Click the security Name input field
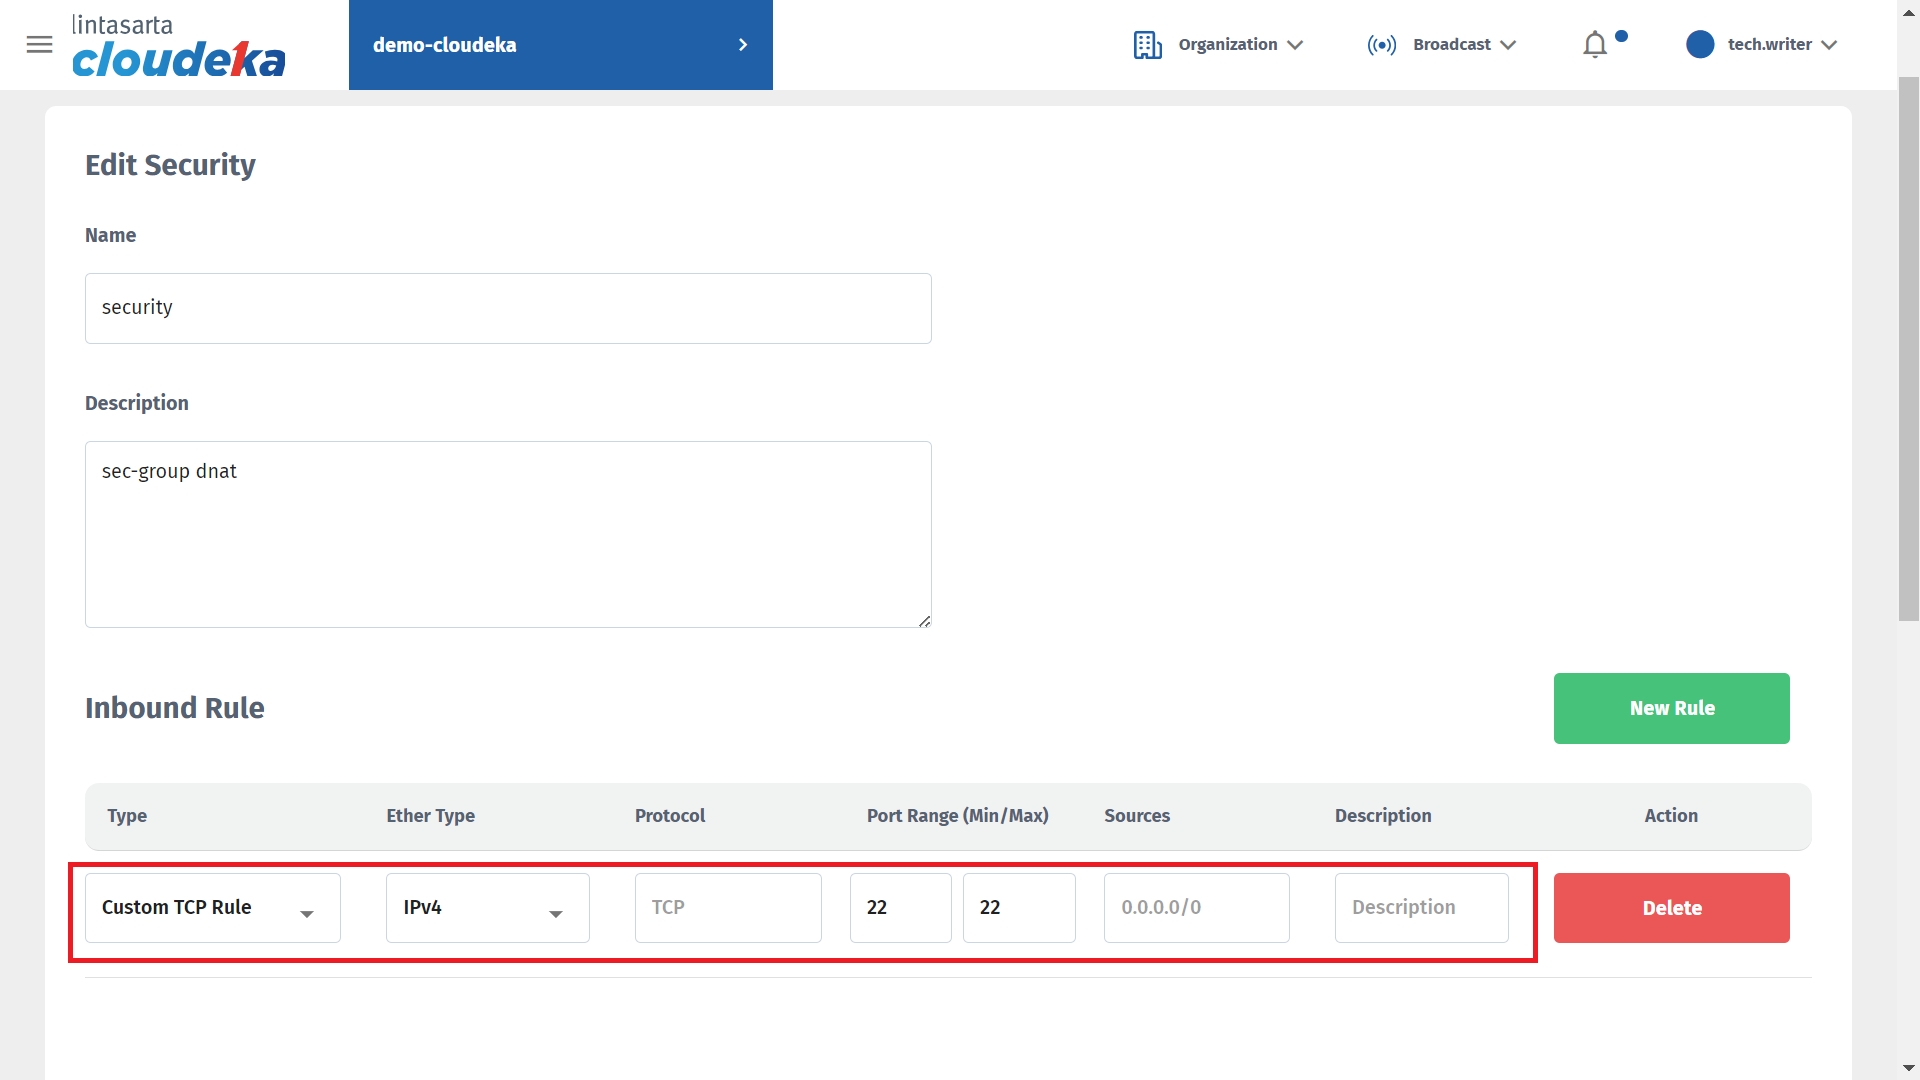The width and height of the screenshot is (1920, 1080). coord(508,308)
